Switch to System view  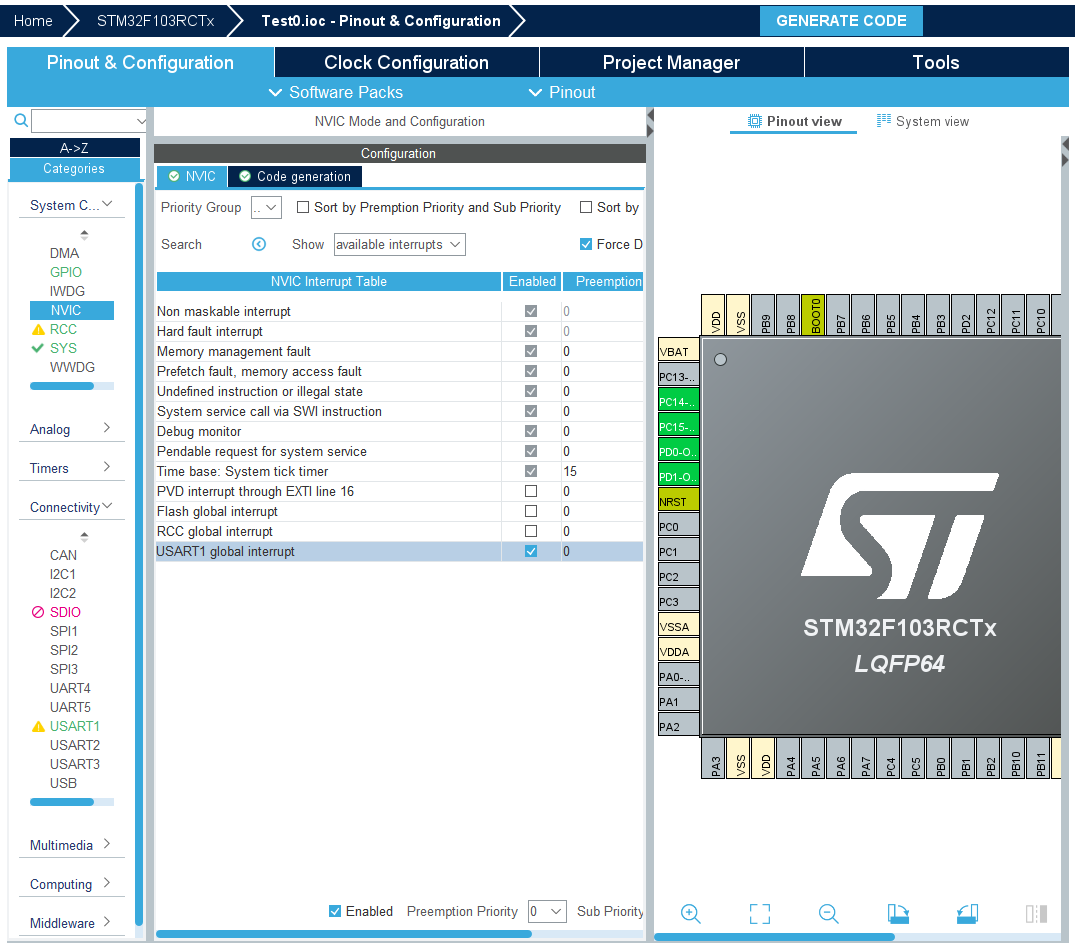click(x=923, y=121)
